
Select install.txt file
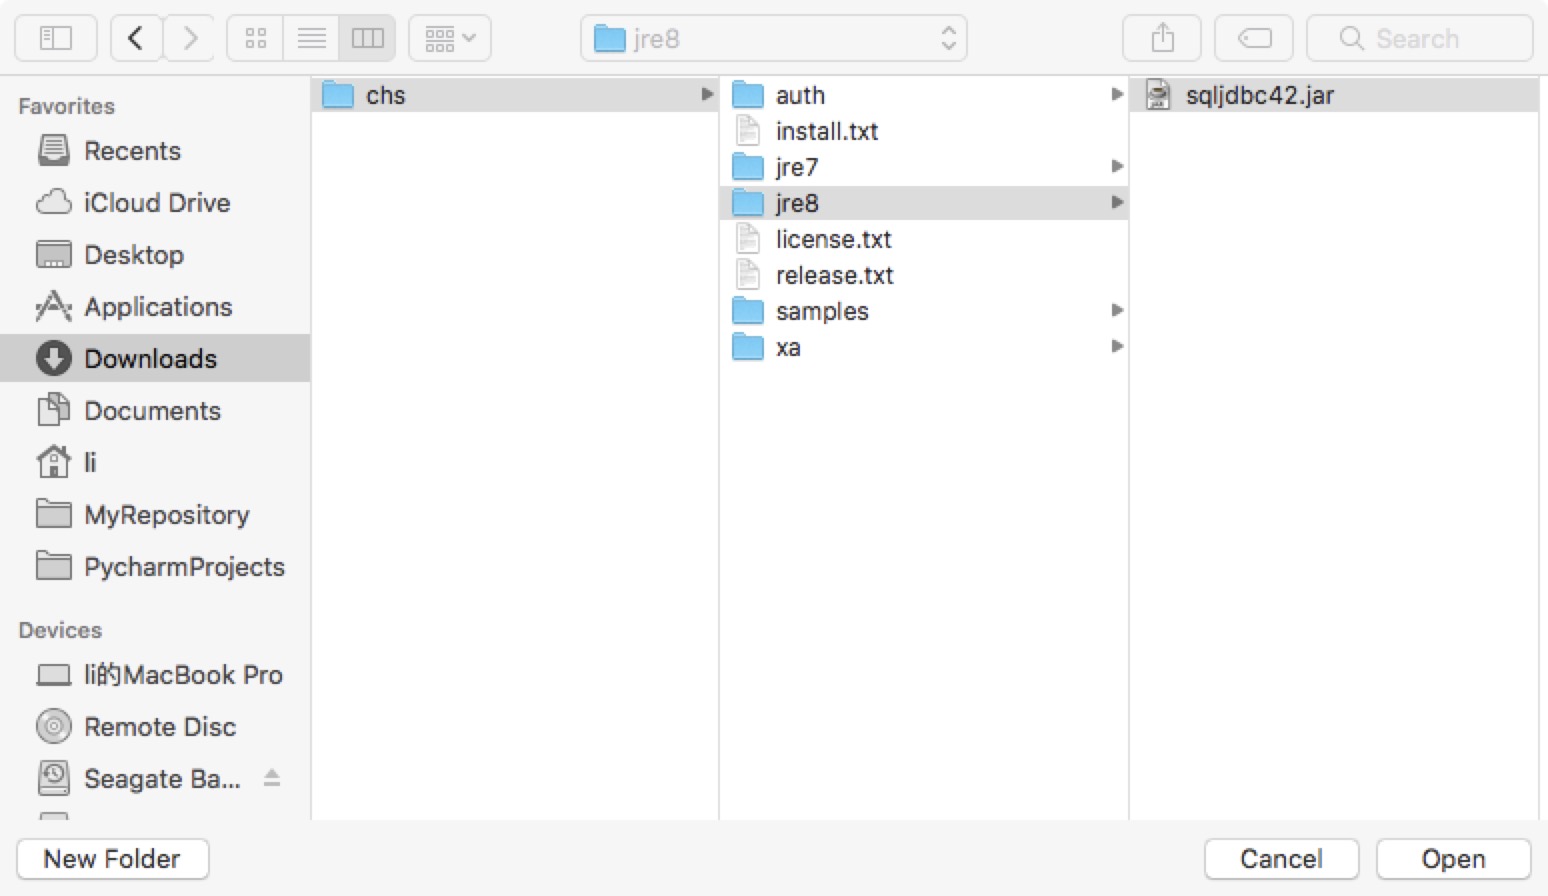[x=924, y=131]
